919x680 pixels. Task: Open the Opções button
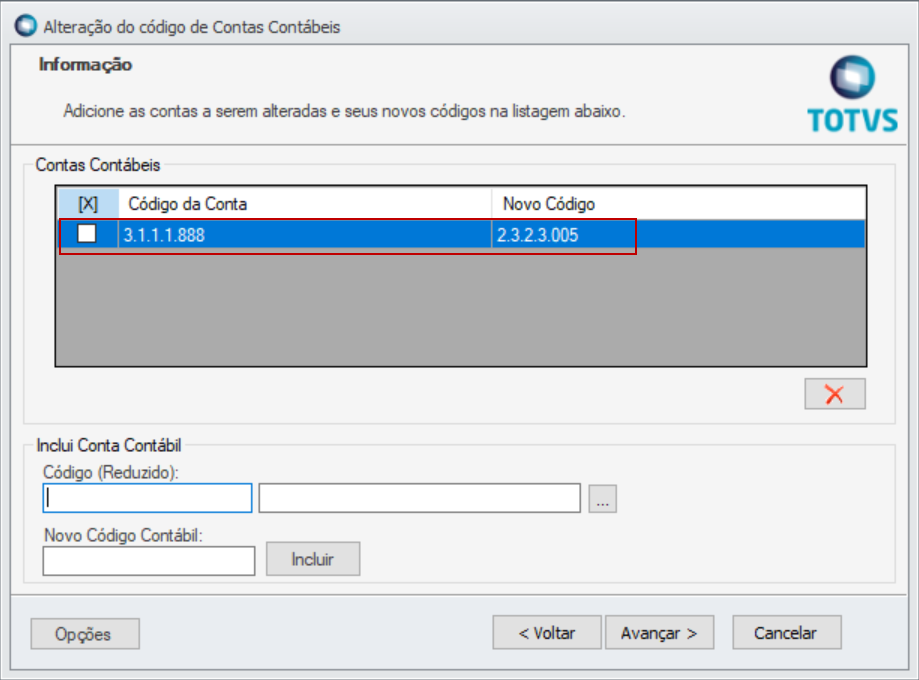tap(85, 634)
